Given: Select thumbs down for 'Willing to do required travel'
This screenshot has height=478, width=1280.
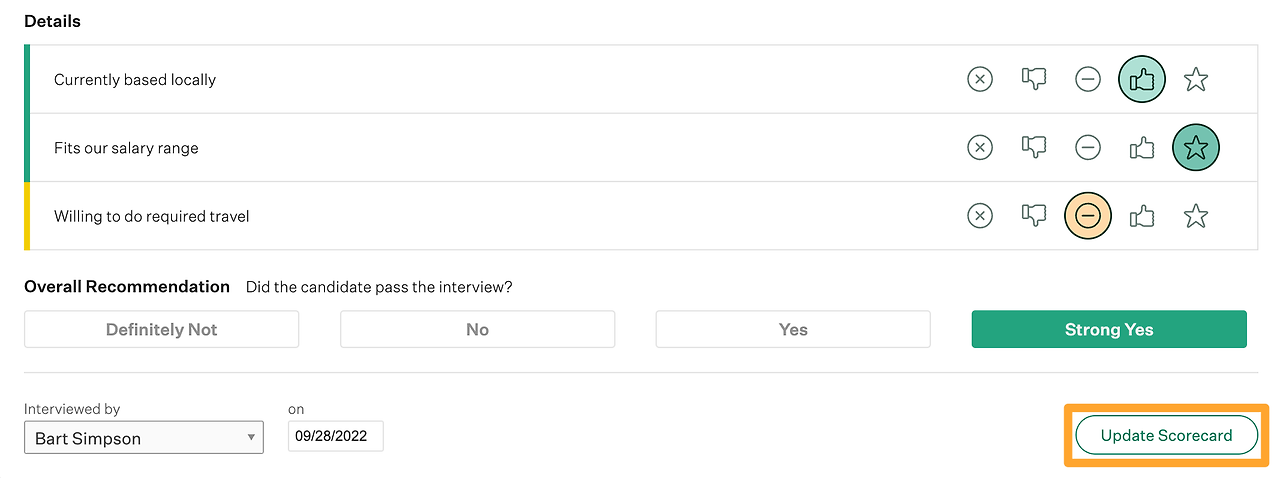Looking at the screenshot, I should [x=1034, y=216].
